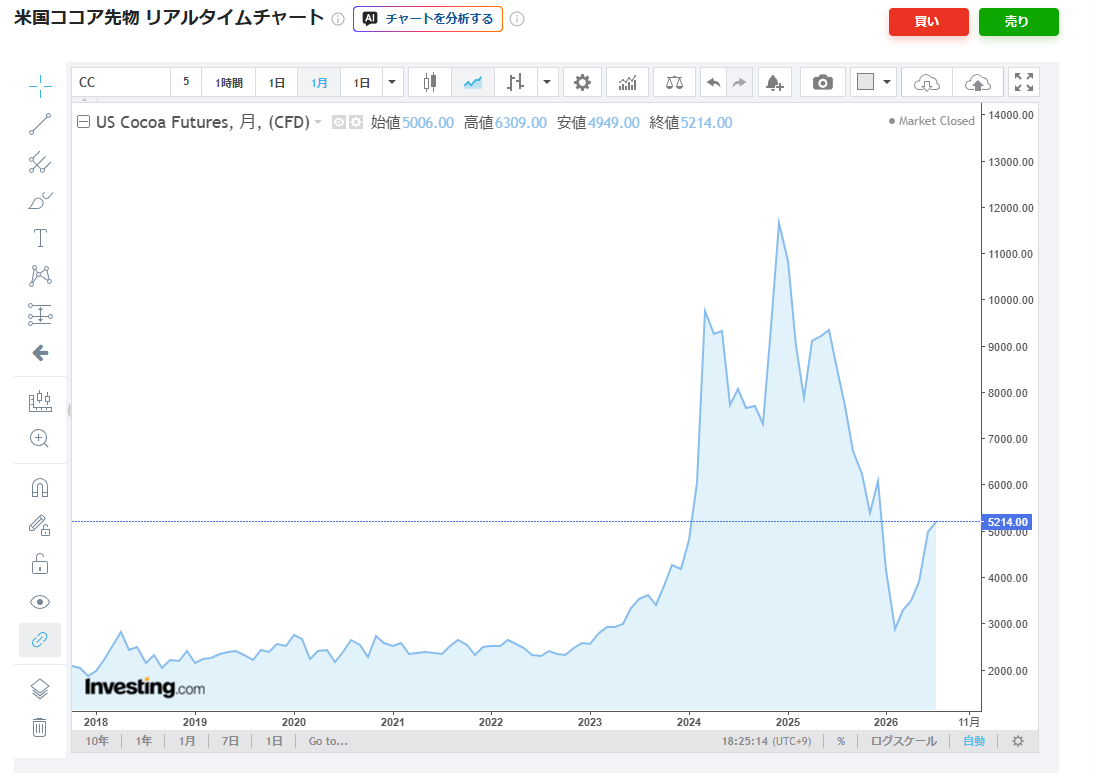Select the candlestick chart style
This screenshot has height=775, width=1094.
(x=430, y=82)
